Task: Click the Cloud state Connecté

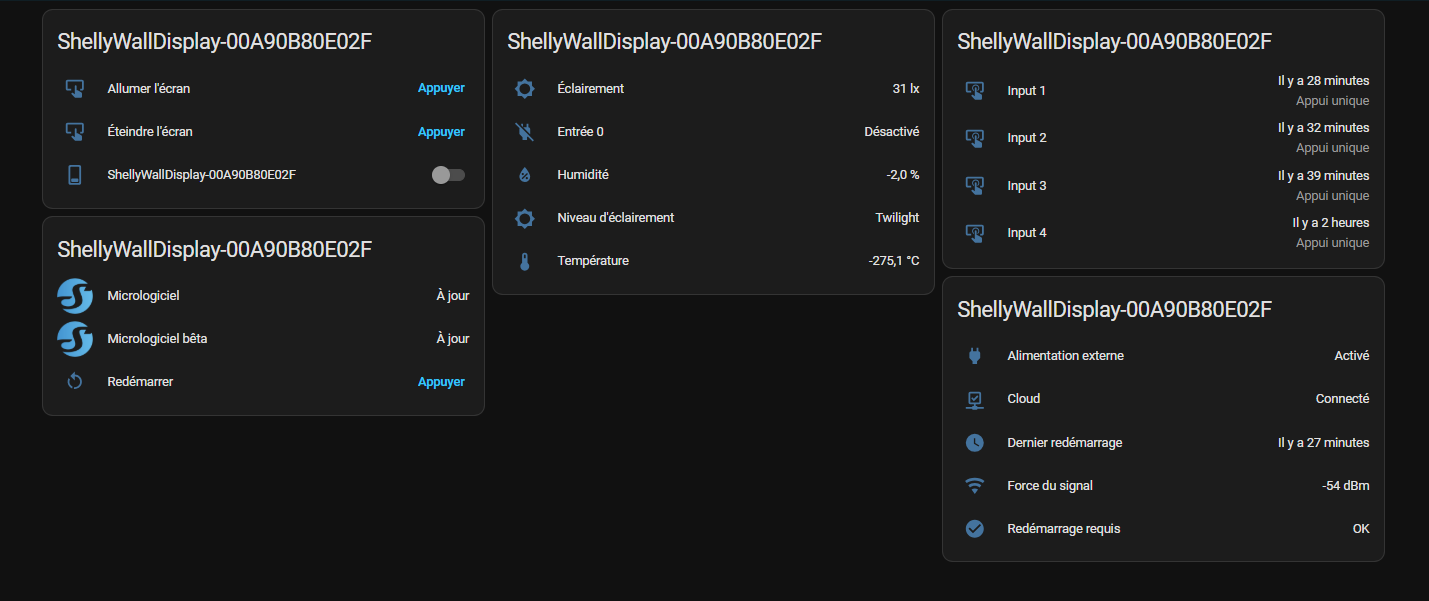Action: [x=1343, y=399]
